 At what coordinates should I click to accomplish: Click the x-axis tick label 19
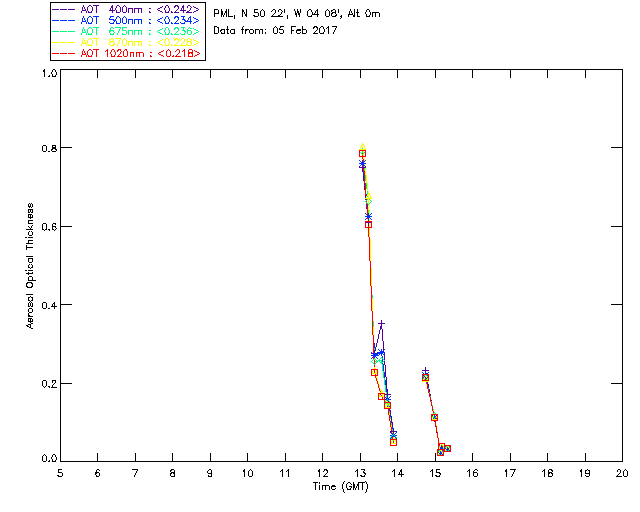pyautogui.click(x=585, y=473)
